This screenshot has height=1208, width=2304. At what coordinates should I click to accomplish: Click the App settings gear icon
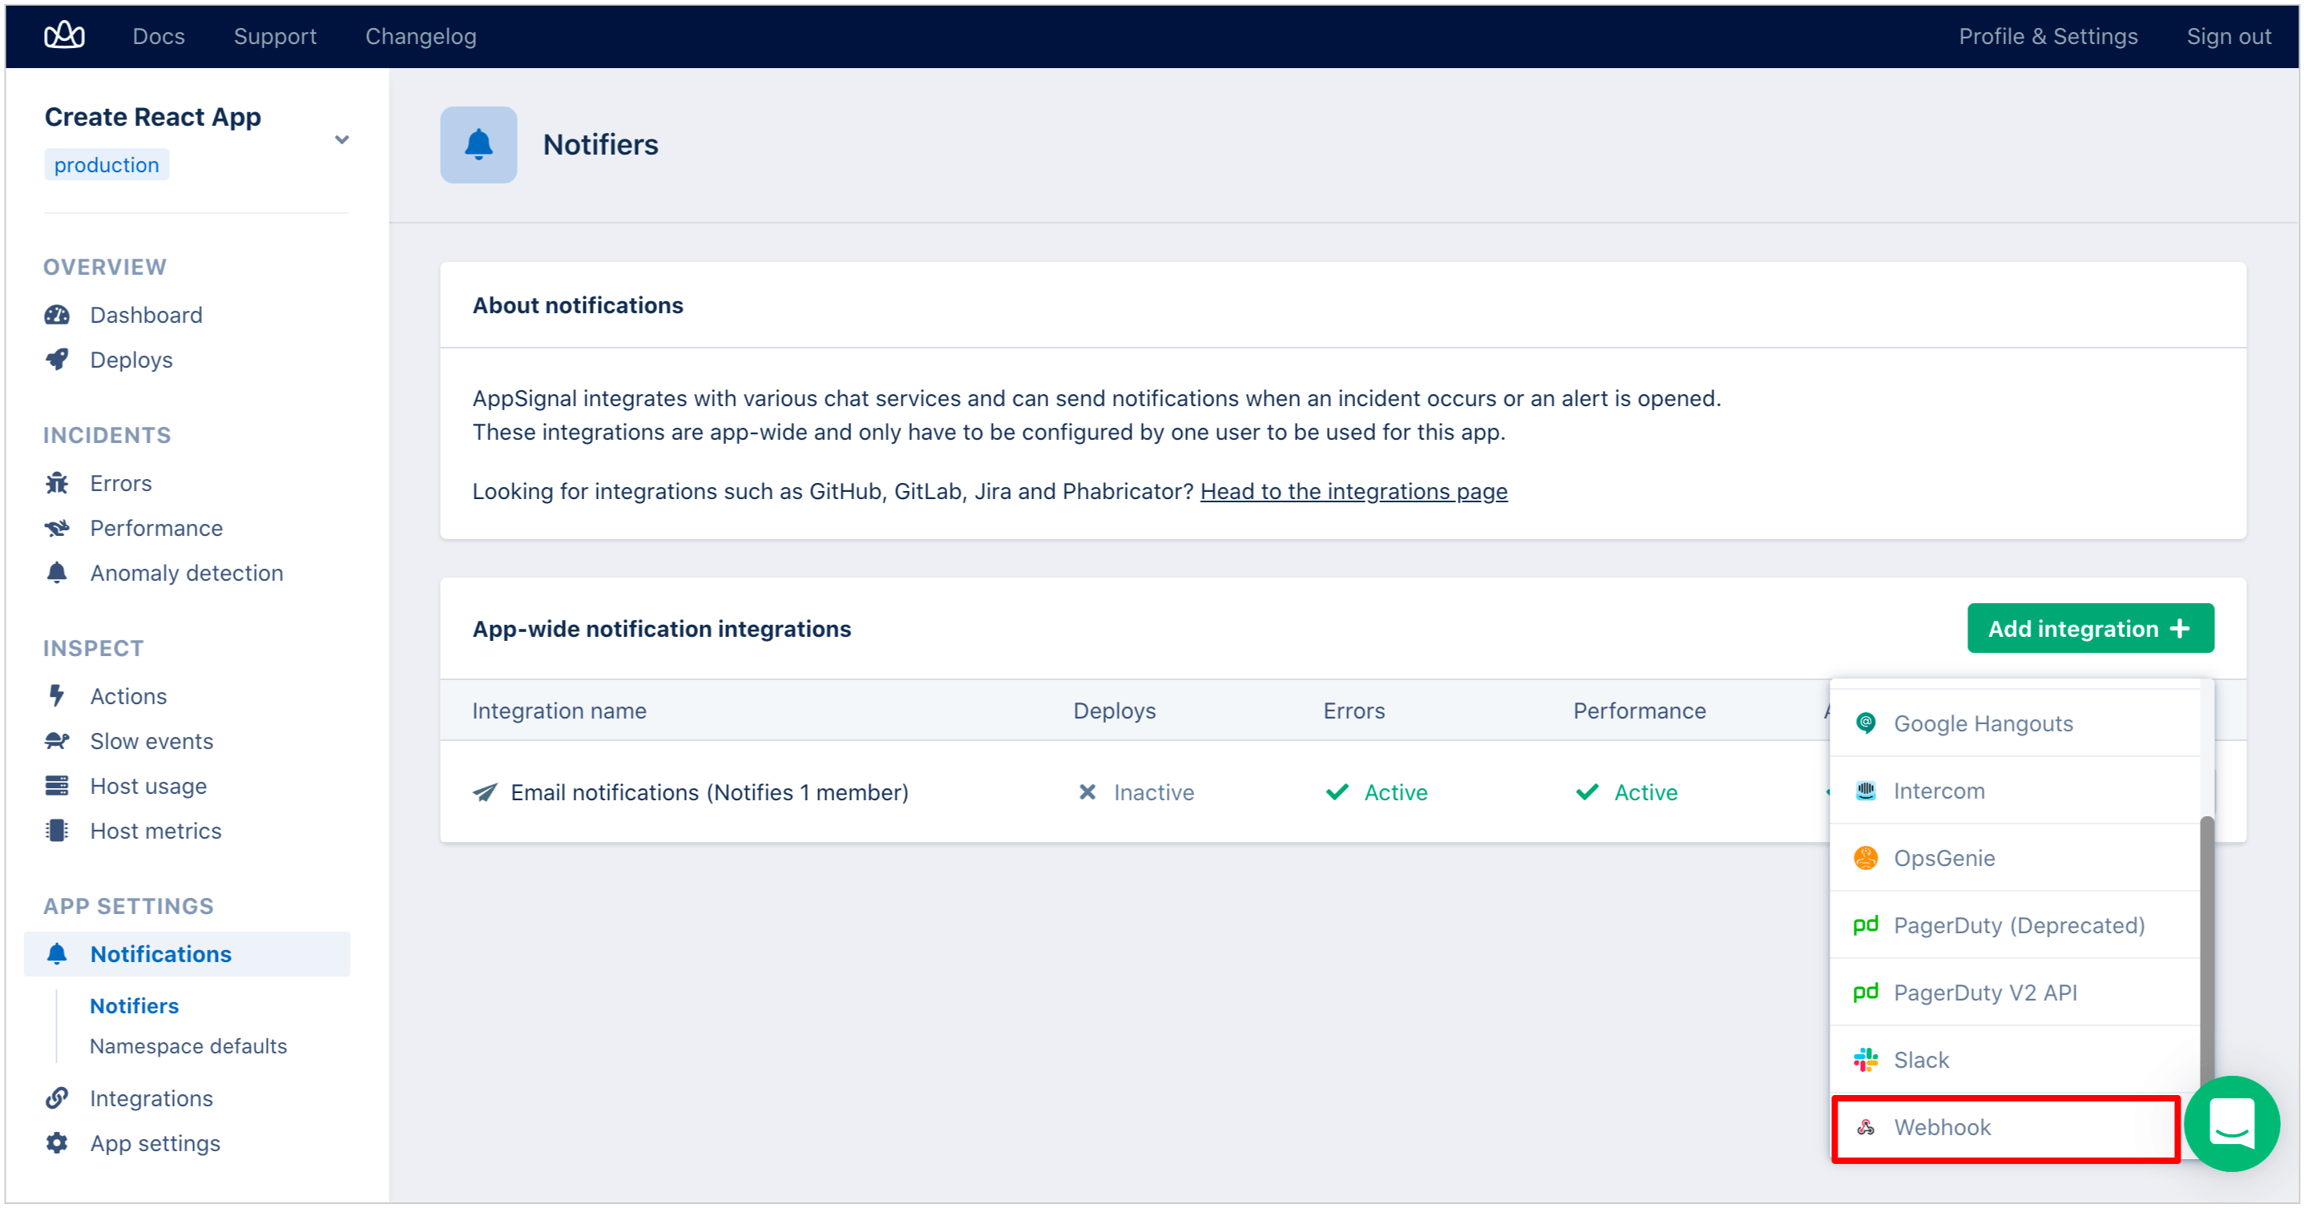(x=57, y=1143)
